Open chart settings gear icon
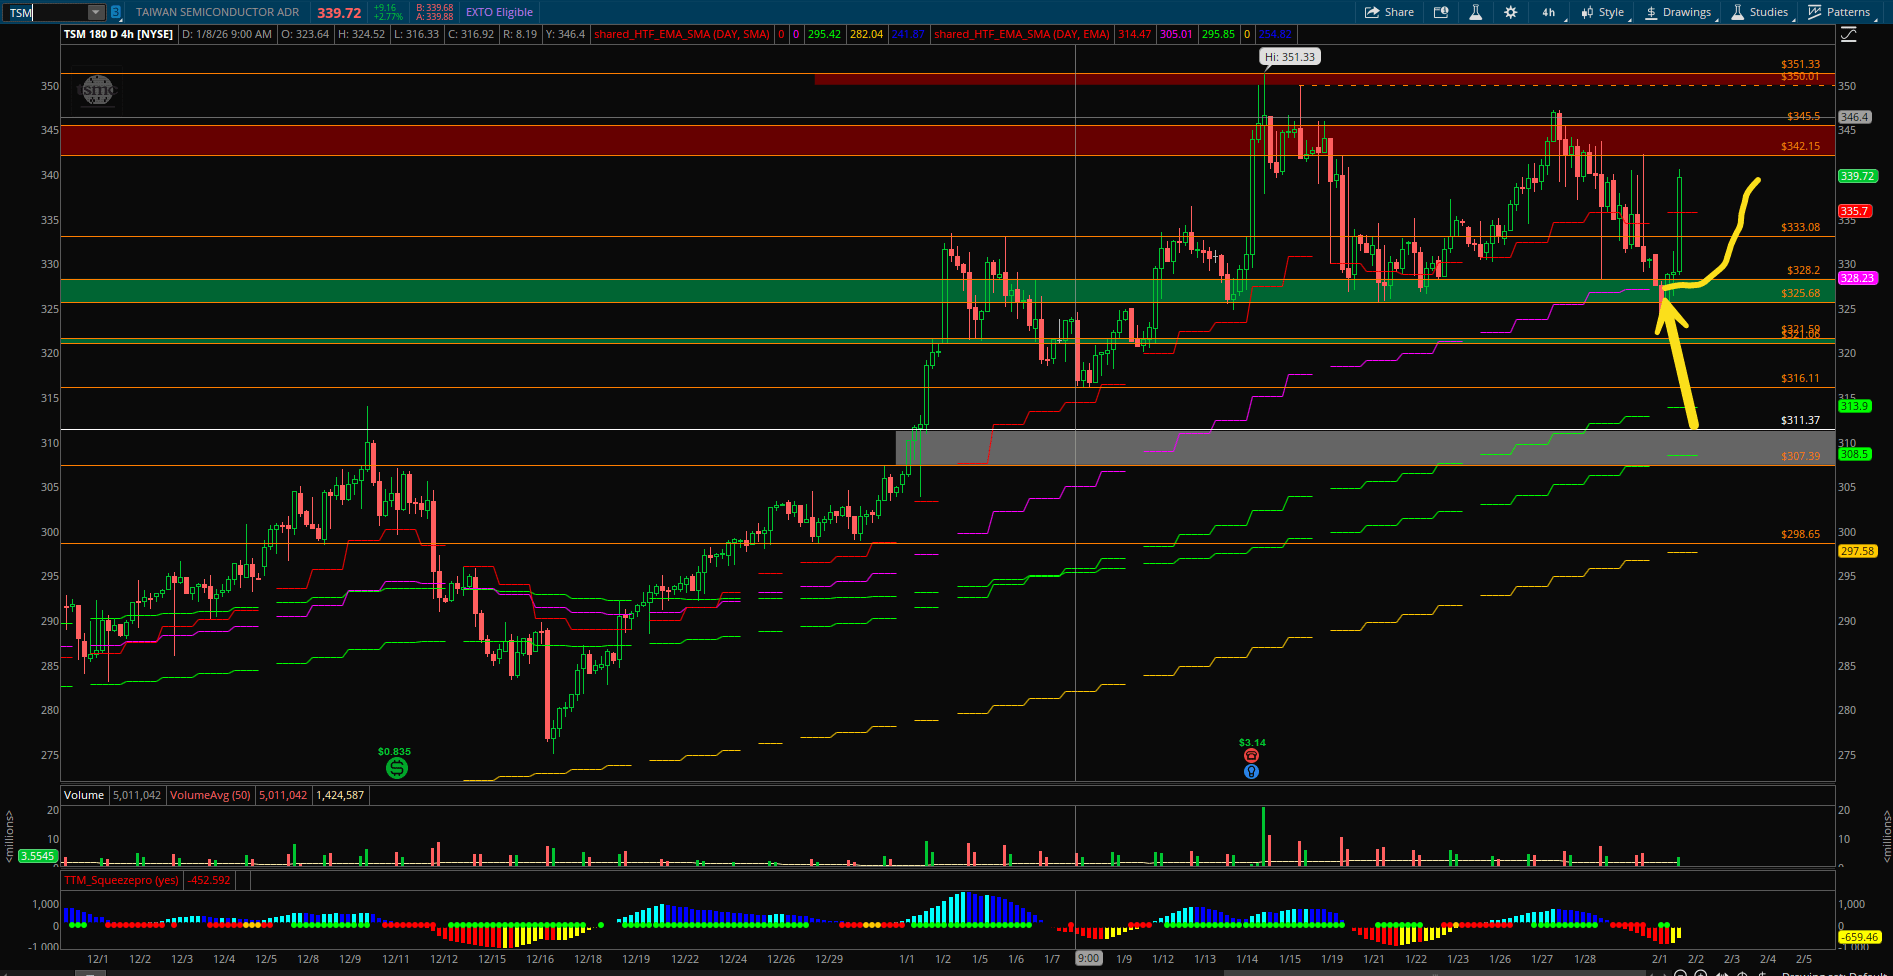Screen dimensions: 1893x976 coord(1510,12)
